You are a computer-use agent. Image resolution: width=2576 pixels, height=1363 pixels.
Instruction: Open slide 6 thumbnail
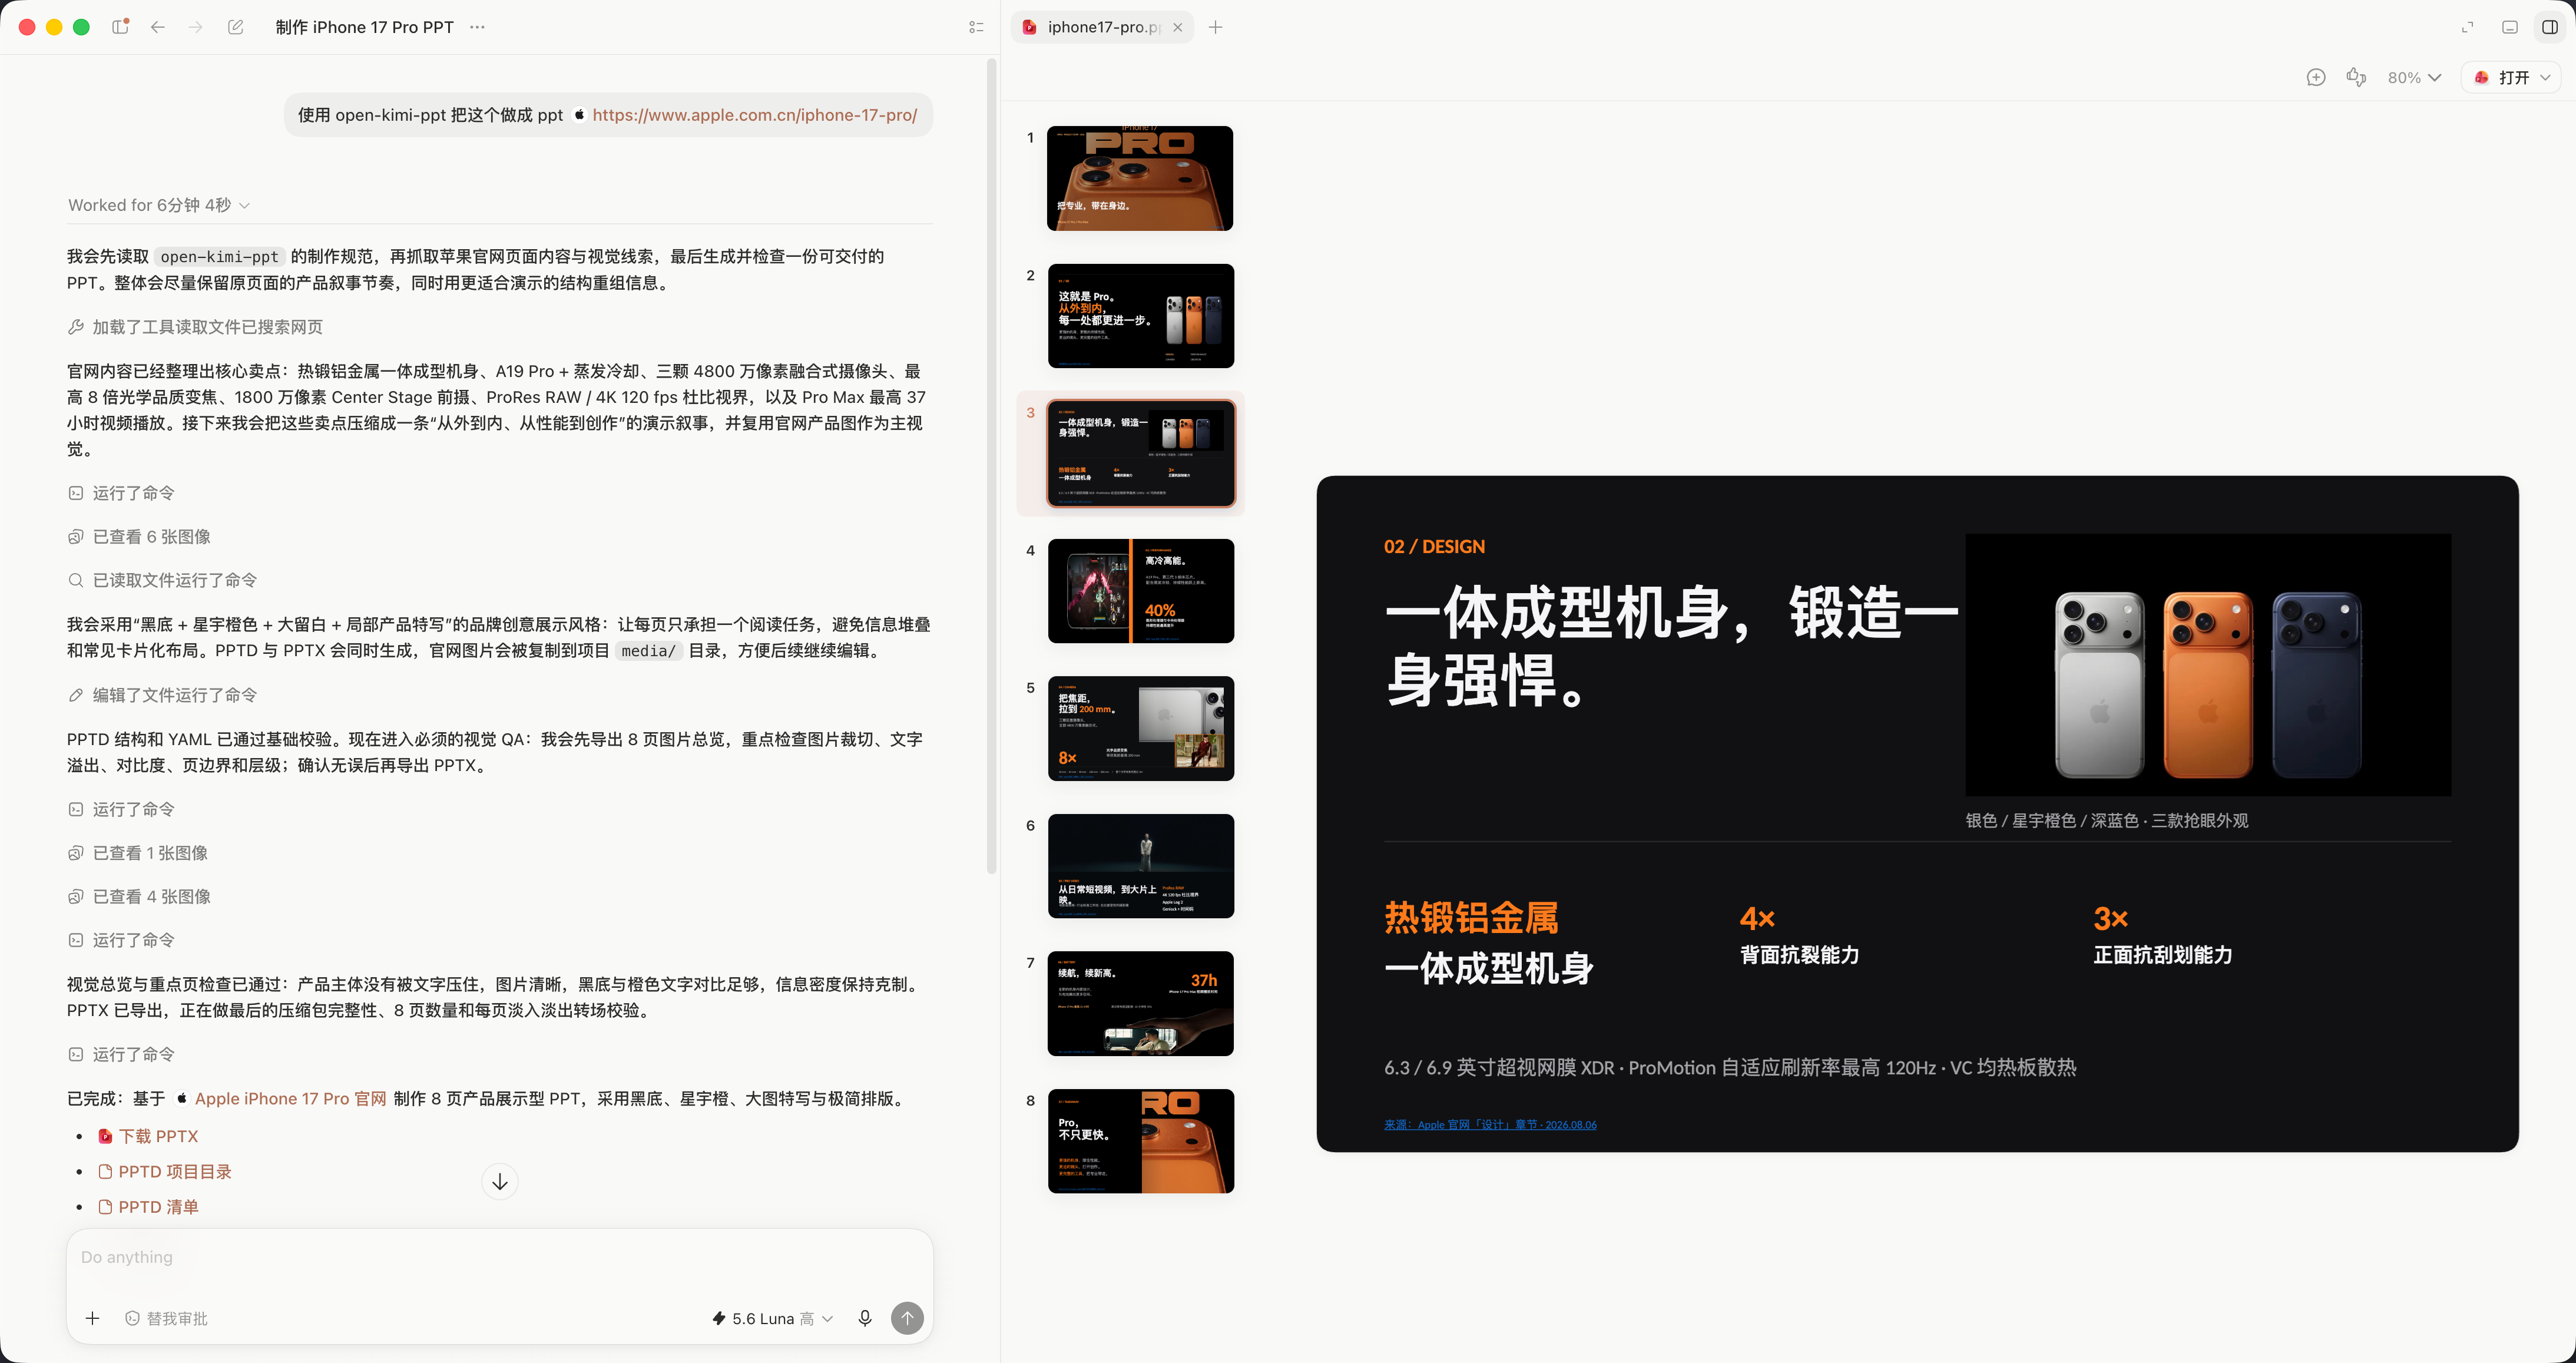tap(1140, 866)
